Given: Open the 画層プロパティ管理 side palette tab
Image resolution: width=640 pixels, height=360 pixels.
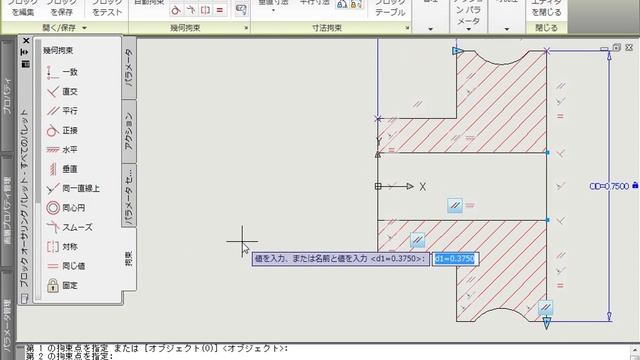Looking at the screenshot, I should [7, 211].
